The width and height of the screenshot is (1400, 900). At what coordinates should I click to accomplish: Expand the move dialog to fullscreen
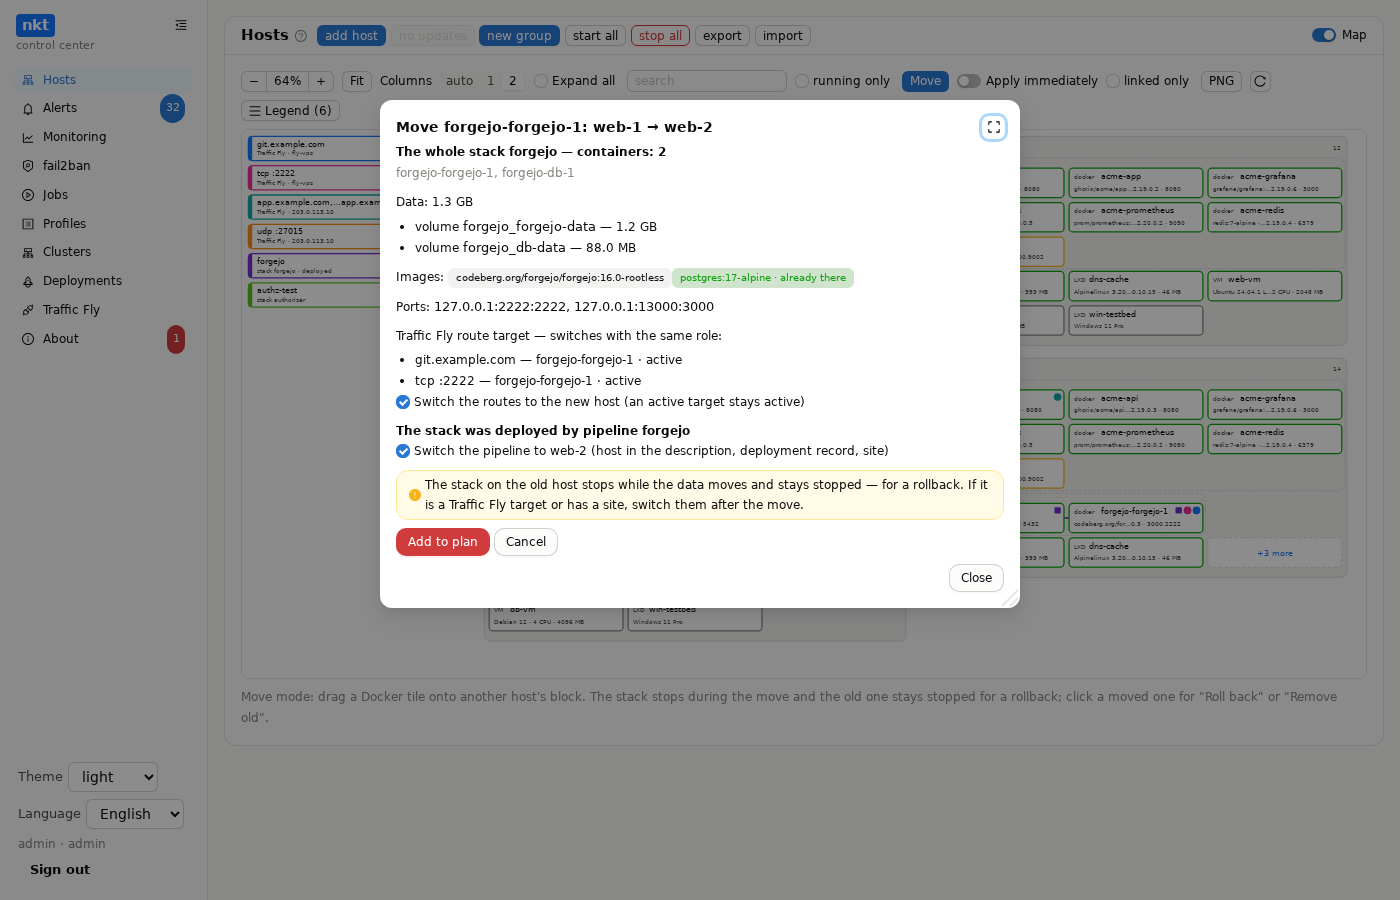click(x=993, y=127)
